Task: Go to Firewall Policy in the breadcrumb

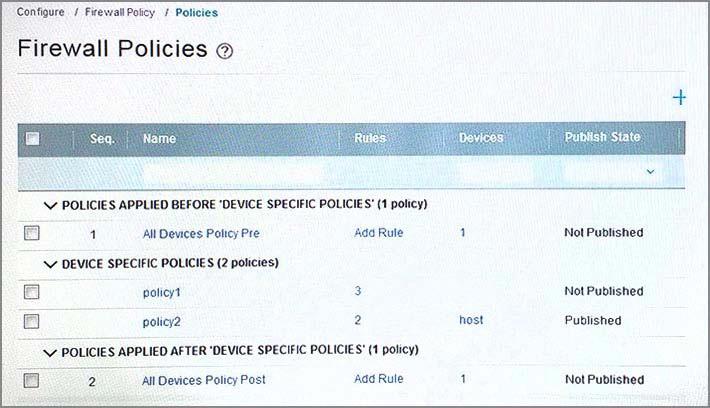Action: [x=120, y=12]
